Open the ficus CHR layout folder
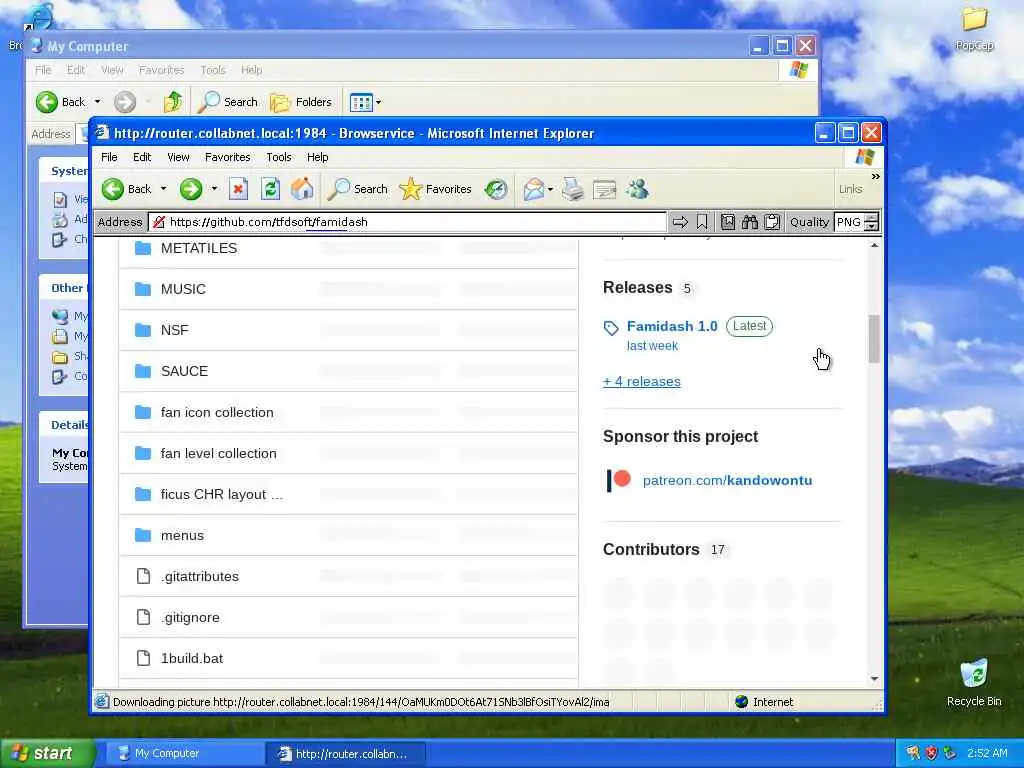The image size is (1024, 768). 221,495
